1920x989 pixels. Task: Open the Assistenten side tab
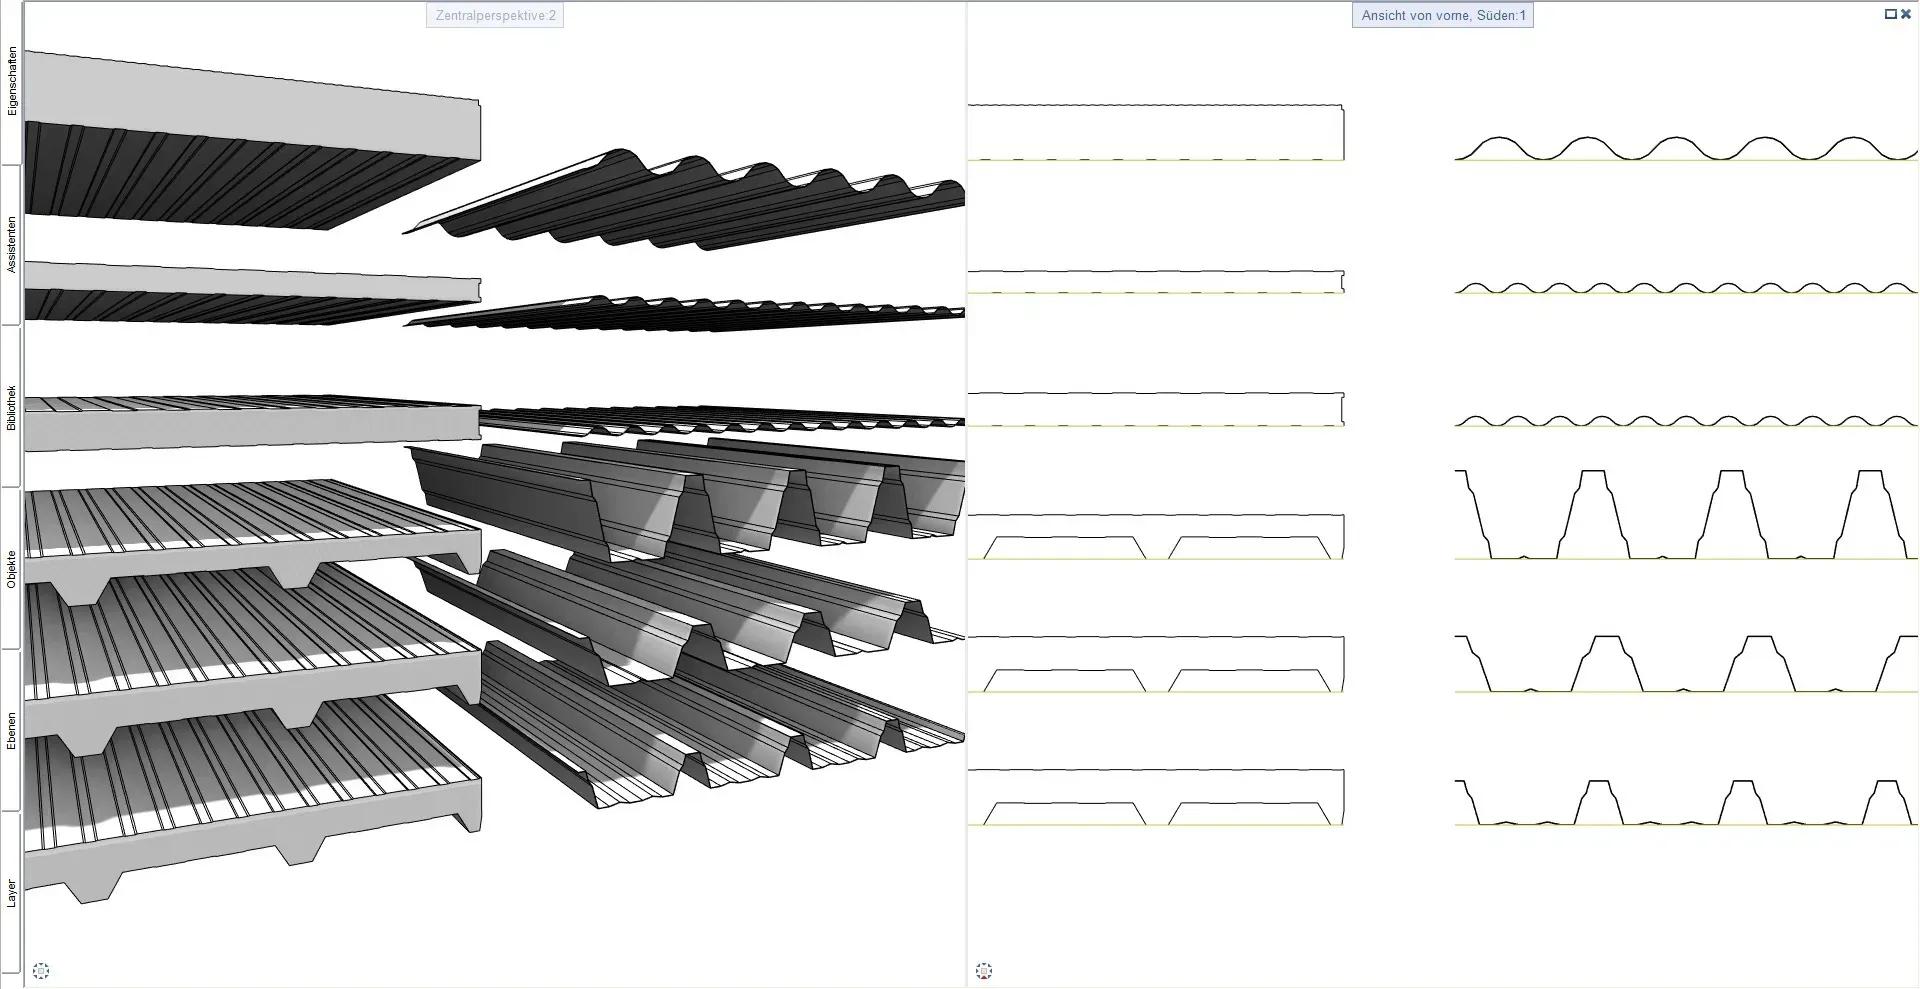point(12,245)
